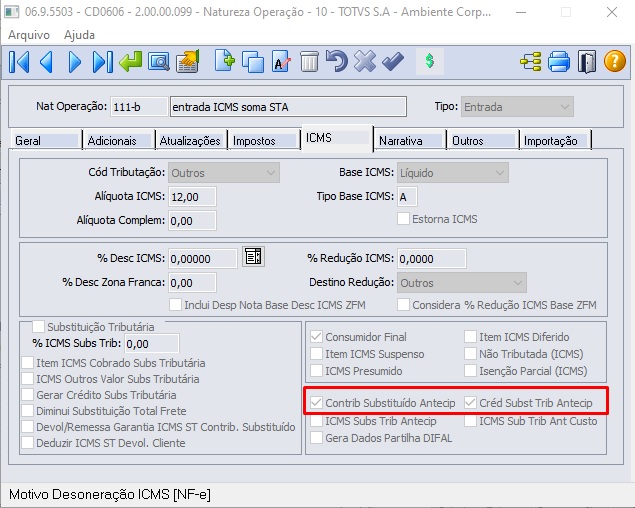Open the Arquivo menu

click(29, 35)
